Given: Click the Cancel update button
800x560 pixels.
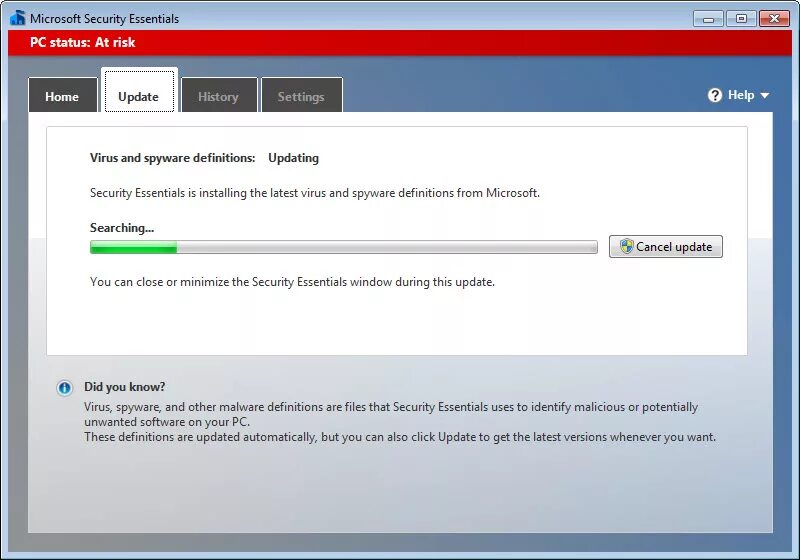Looking at the screenshot, I should 665,247.
